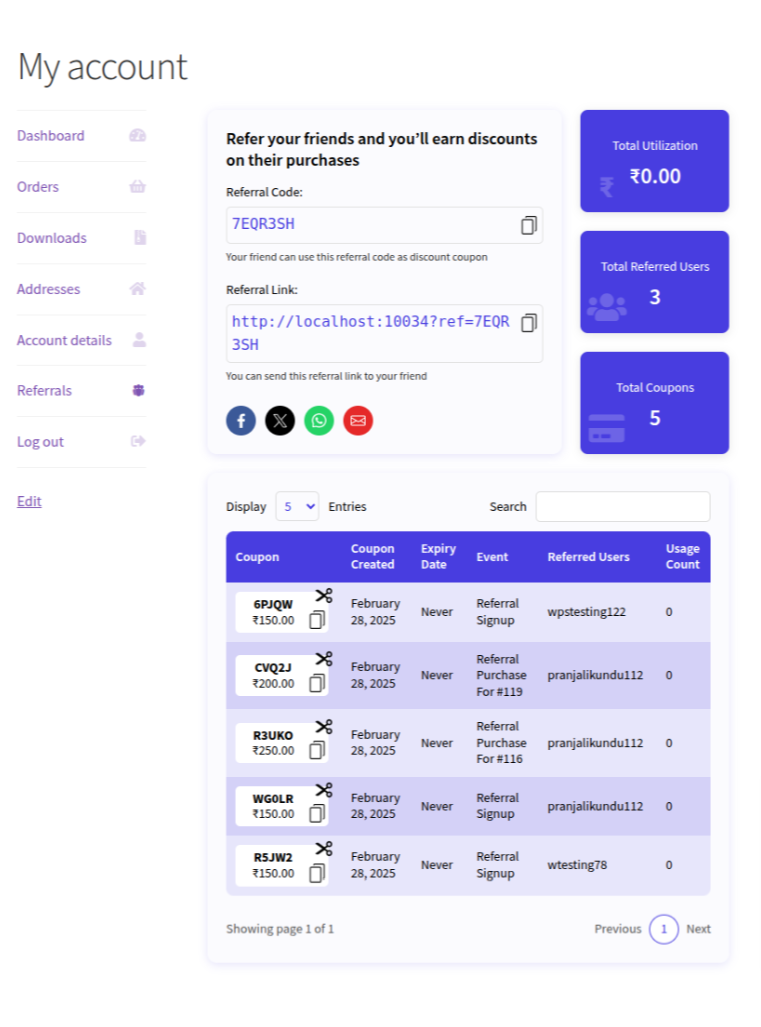Viewport: 761px width, 1027px height.
Task: Share referral link via WhatsApp
Action: pyautogui.click(x=319, y=420)
